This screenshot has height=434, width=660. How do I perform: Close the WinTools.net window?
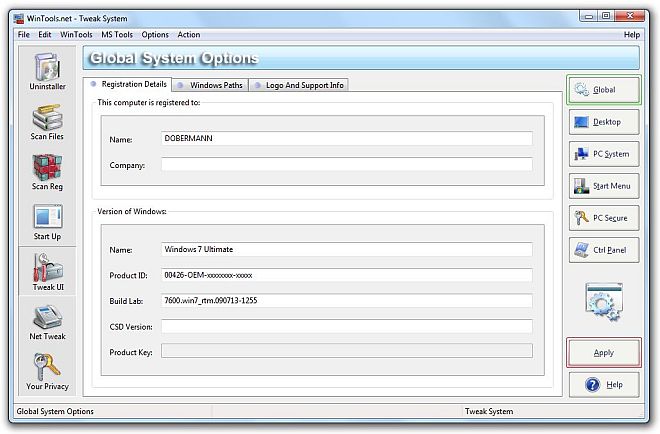[x=630, y=16]
